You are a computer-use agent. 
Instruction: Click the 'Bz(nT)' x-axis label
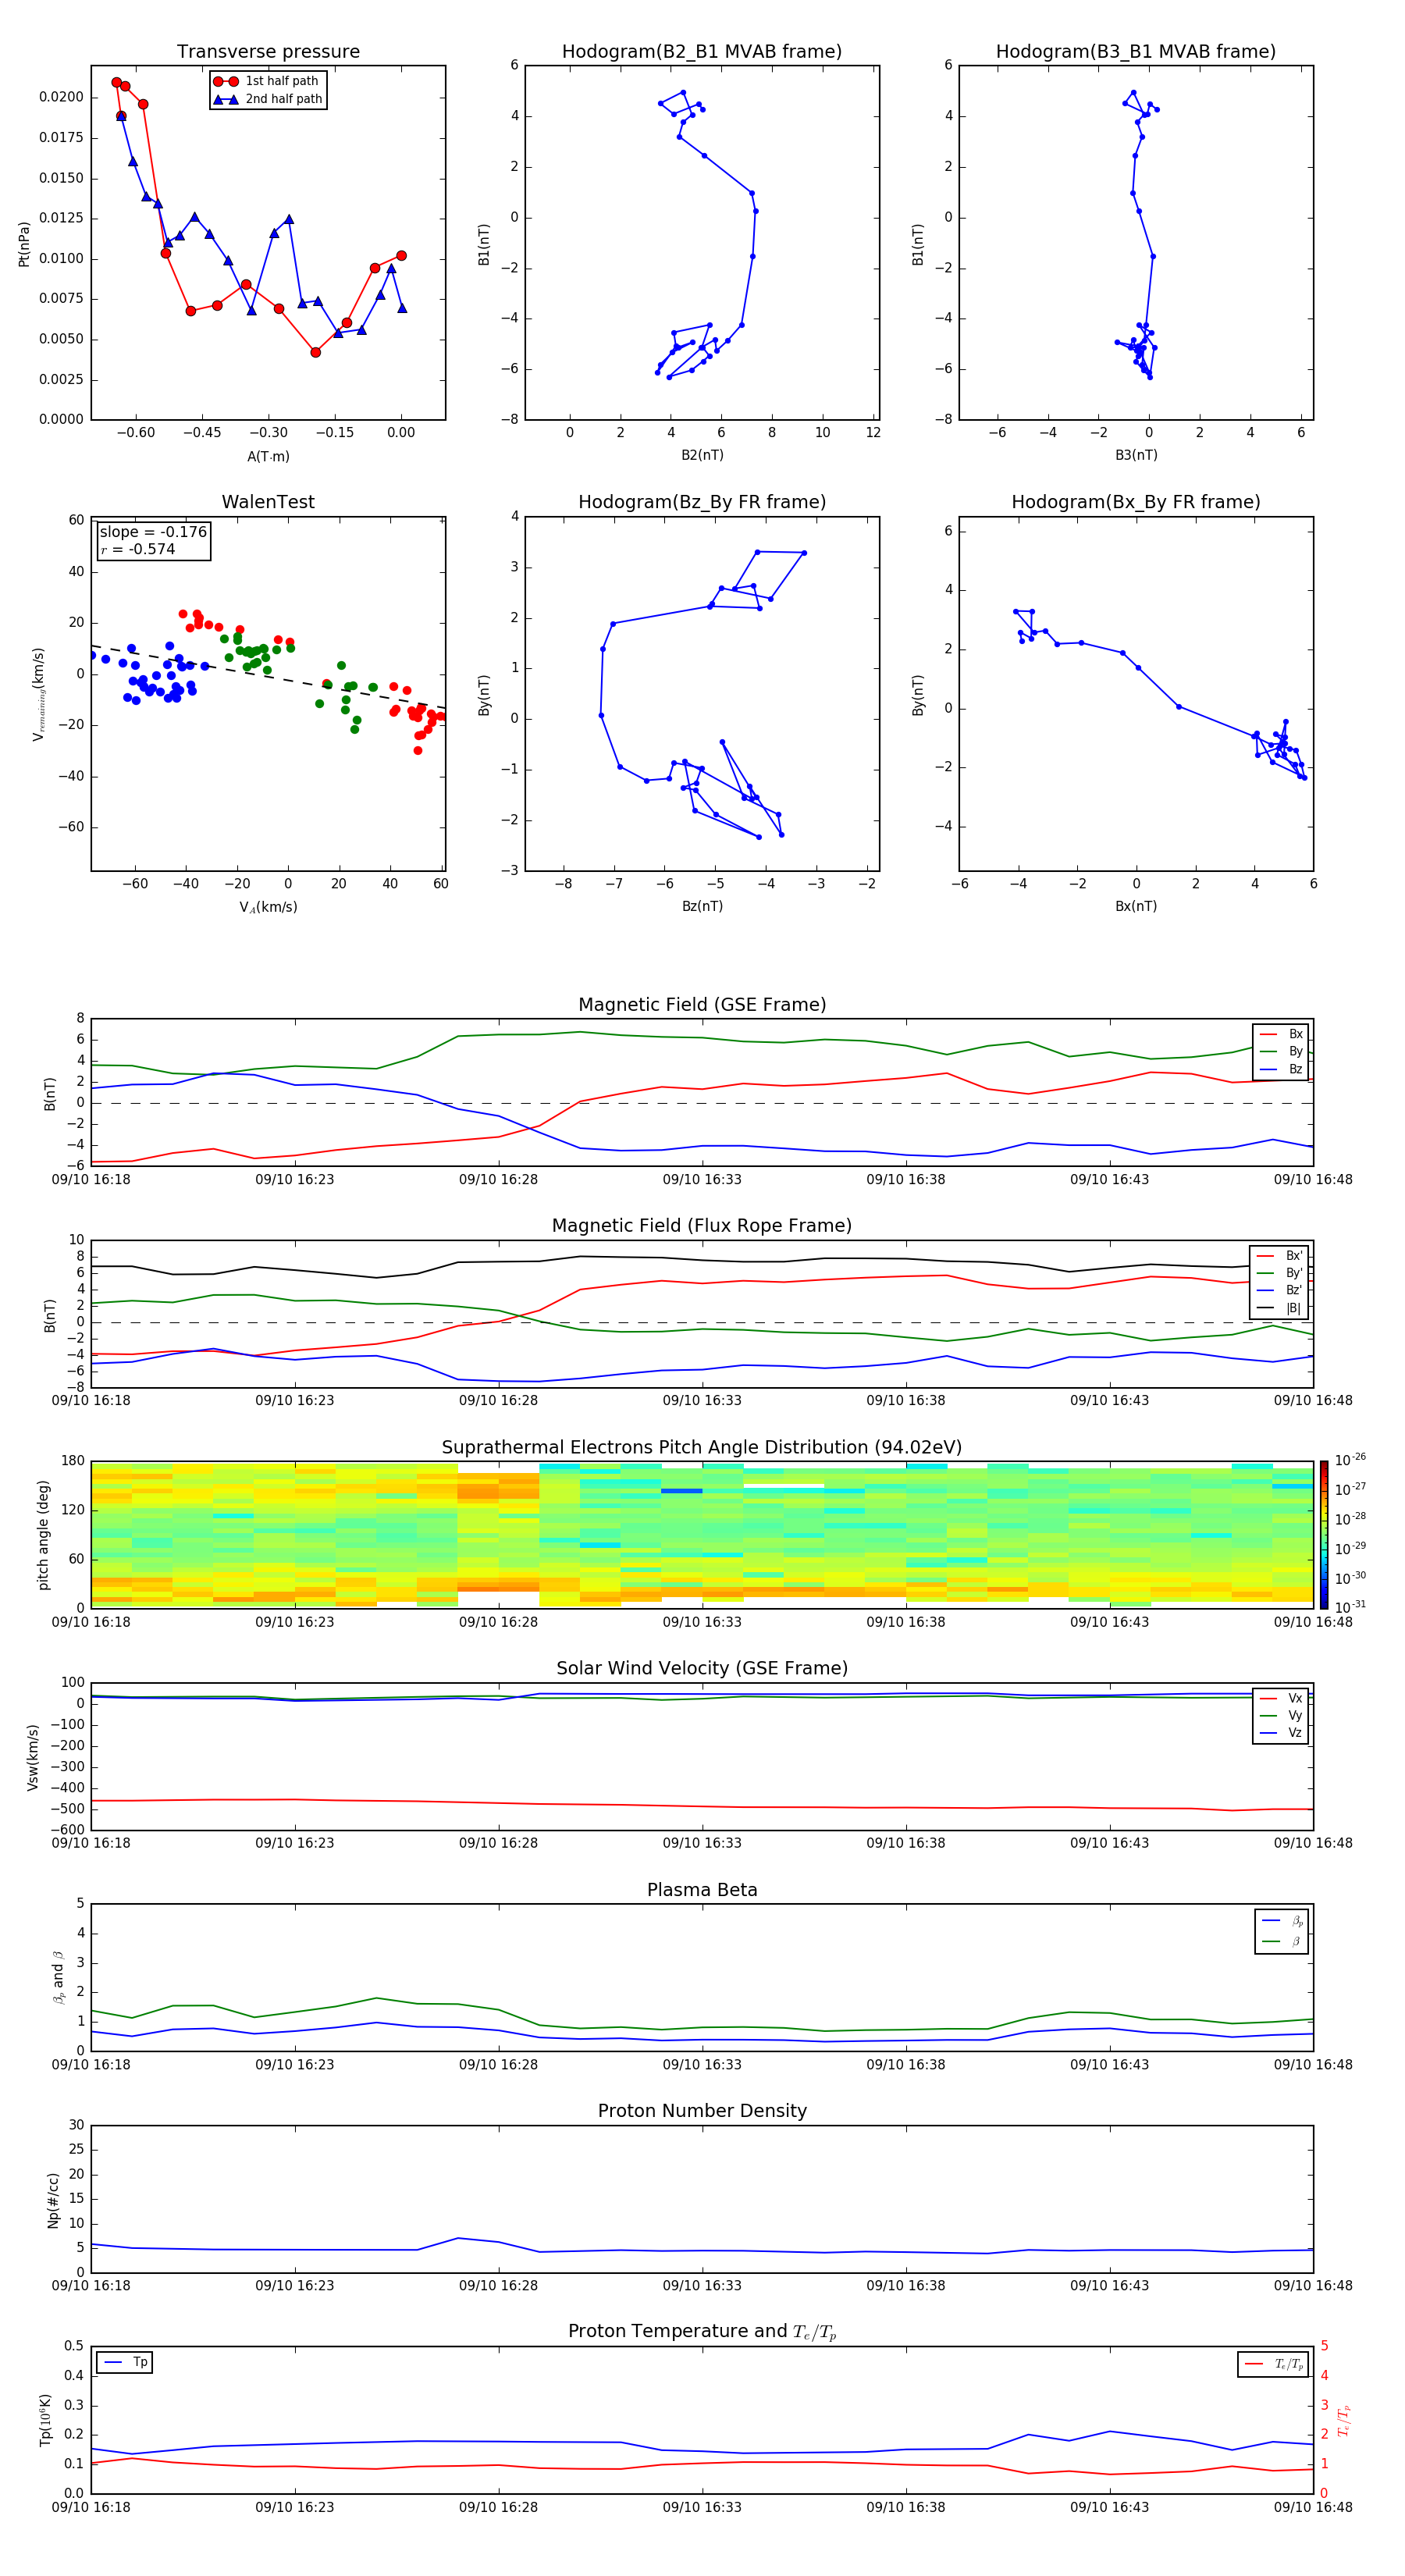click(x=702, y=906)
